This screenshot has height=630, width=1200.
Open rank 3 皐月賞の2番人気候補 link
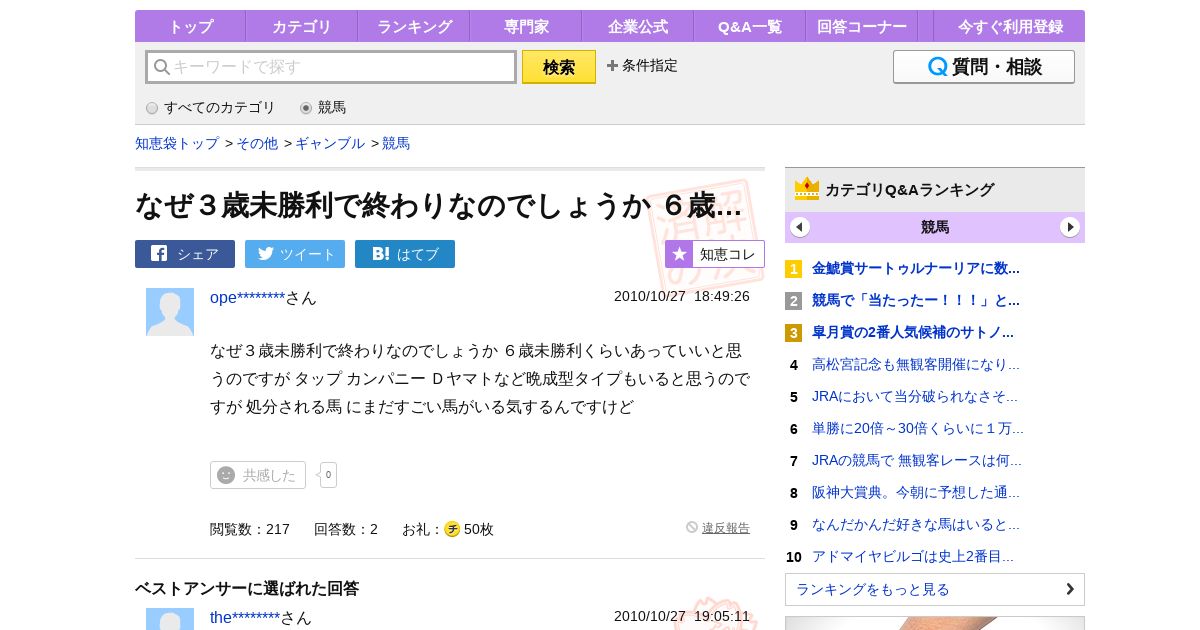(x=913, y=332)
